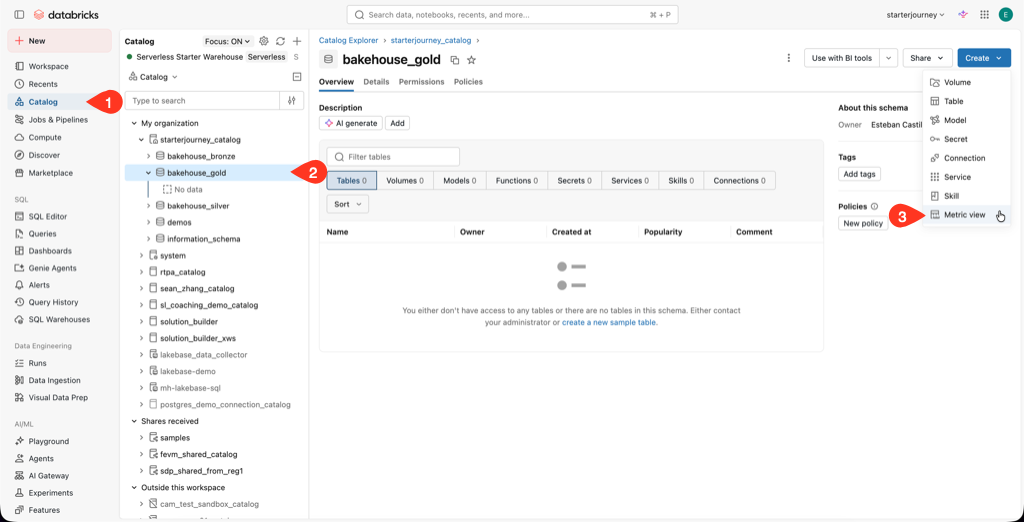The height and width of the screenshot is (522, 1024).
Task: Open starterjourney_catalog breadcrumb link
Action: (x=430, y=41)
